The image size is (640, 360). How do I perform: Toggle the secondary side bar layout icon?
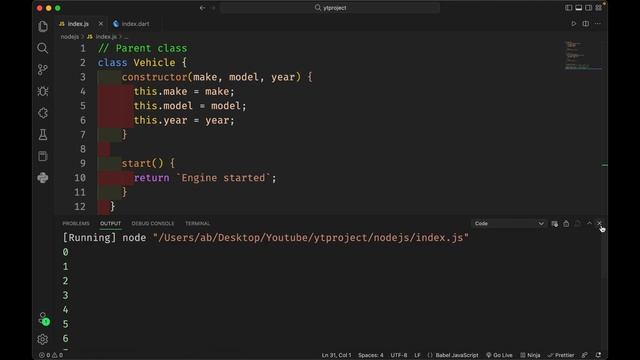tap(588, 8)
